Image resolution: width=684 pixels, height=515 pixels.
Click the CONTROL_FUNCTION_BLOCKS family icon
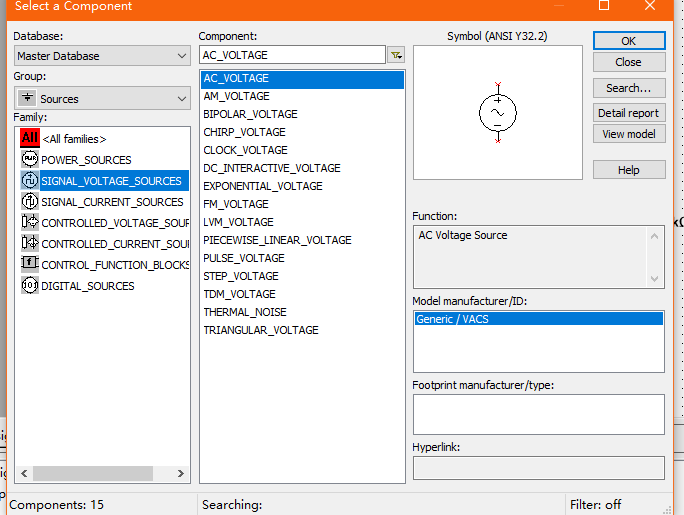30,263
